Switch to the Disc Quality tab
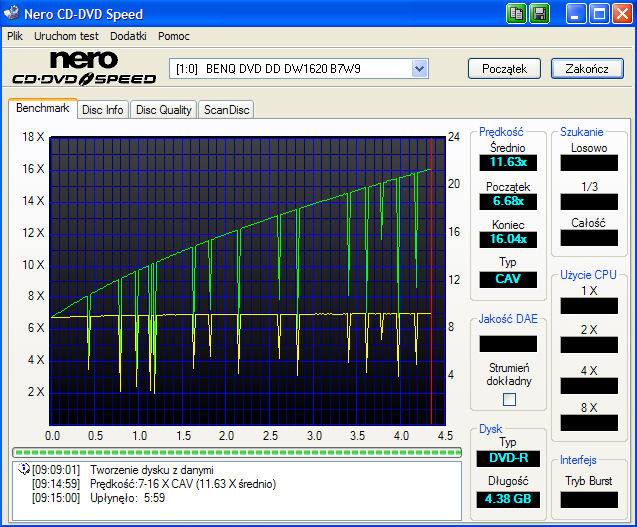The image size is (637, 527). [x=164, y=110]
